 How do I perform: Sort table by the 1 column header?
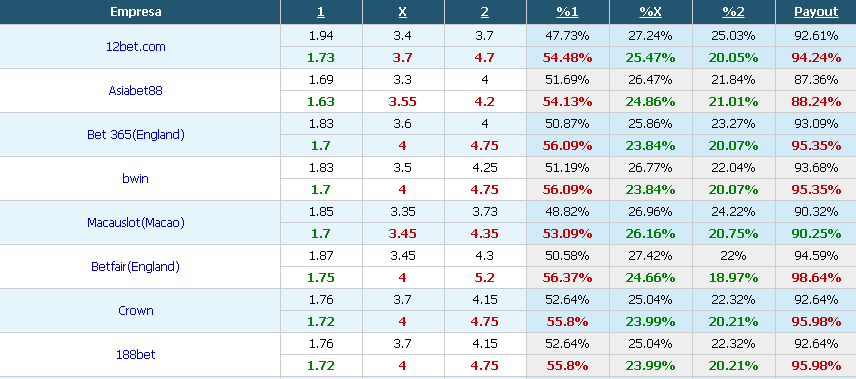(321, 12)
